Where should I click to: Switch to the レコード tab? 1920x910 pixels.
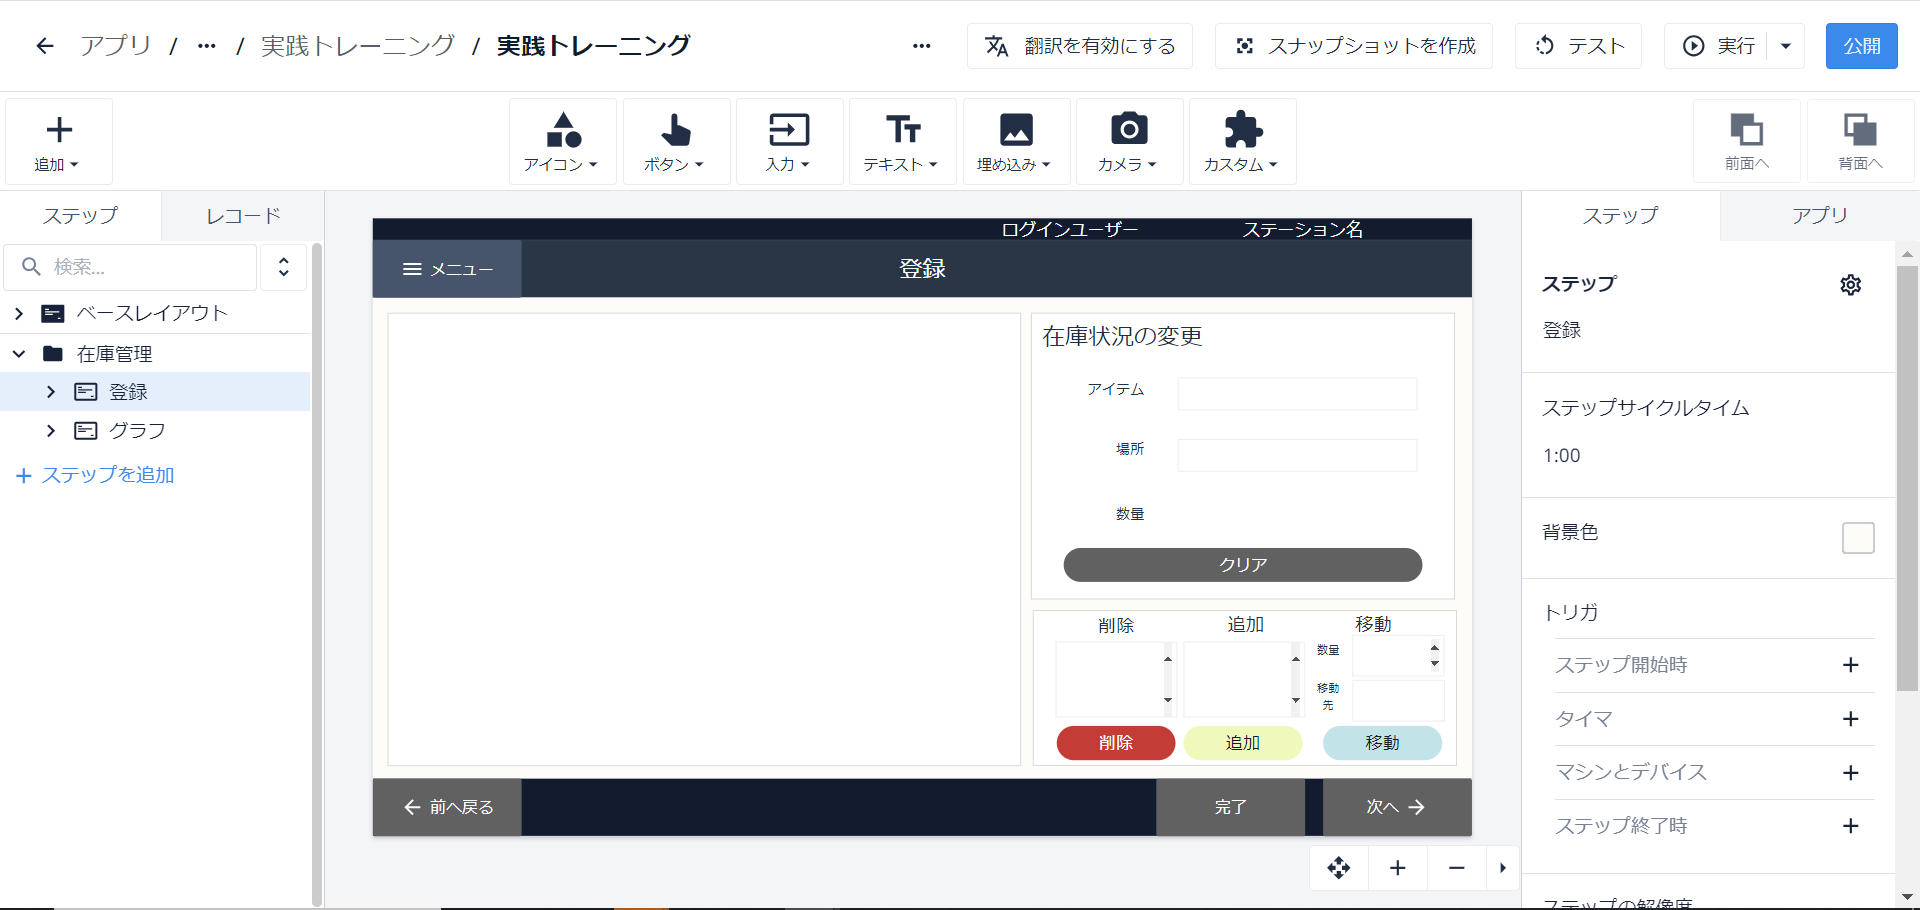243,216
